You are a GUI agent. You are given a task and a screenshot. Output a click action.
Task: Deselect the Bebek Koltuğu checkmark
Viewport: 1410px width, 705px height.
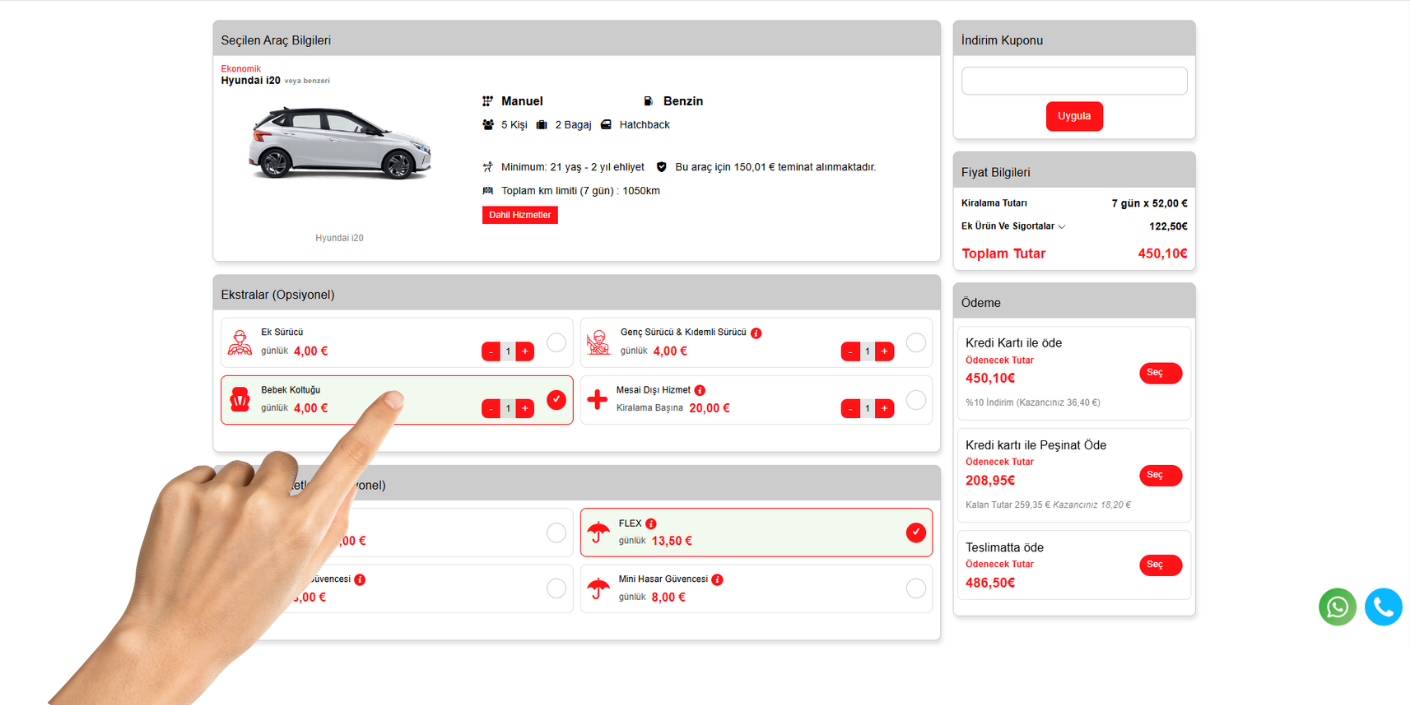point(556,400)
